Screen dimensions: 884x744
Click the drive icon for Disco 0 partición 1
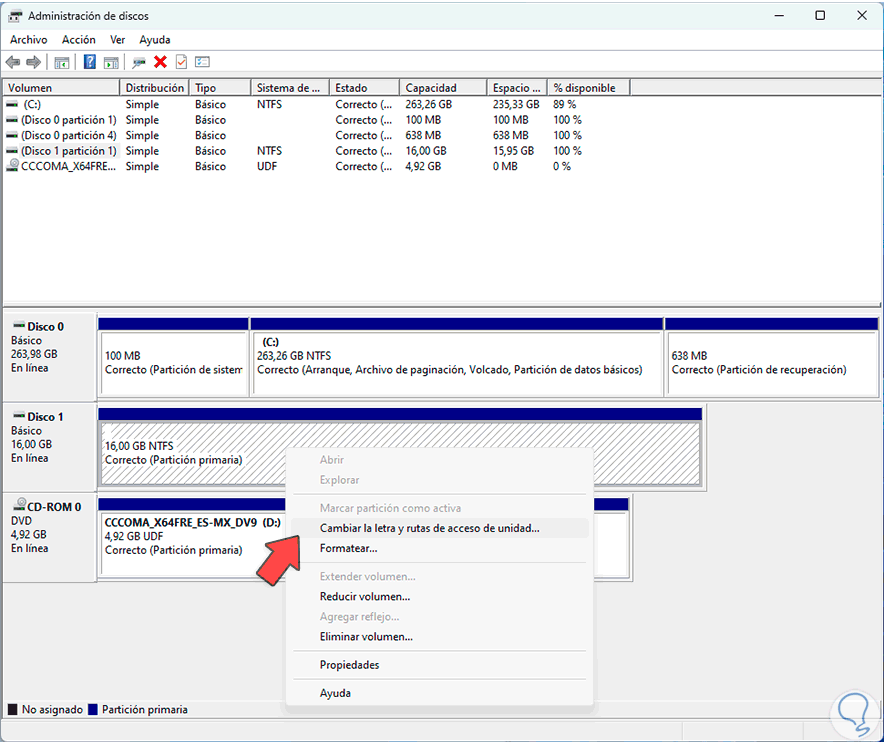tap(12, 120)
